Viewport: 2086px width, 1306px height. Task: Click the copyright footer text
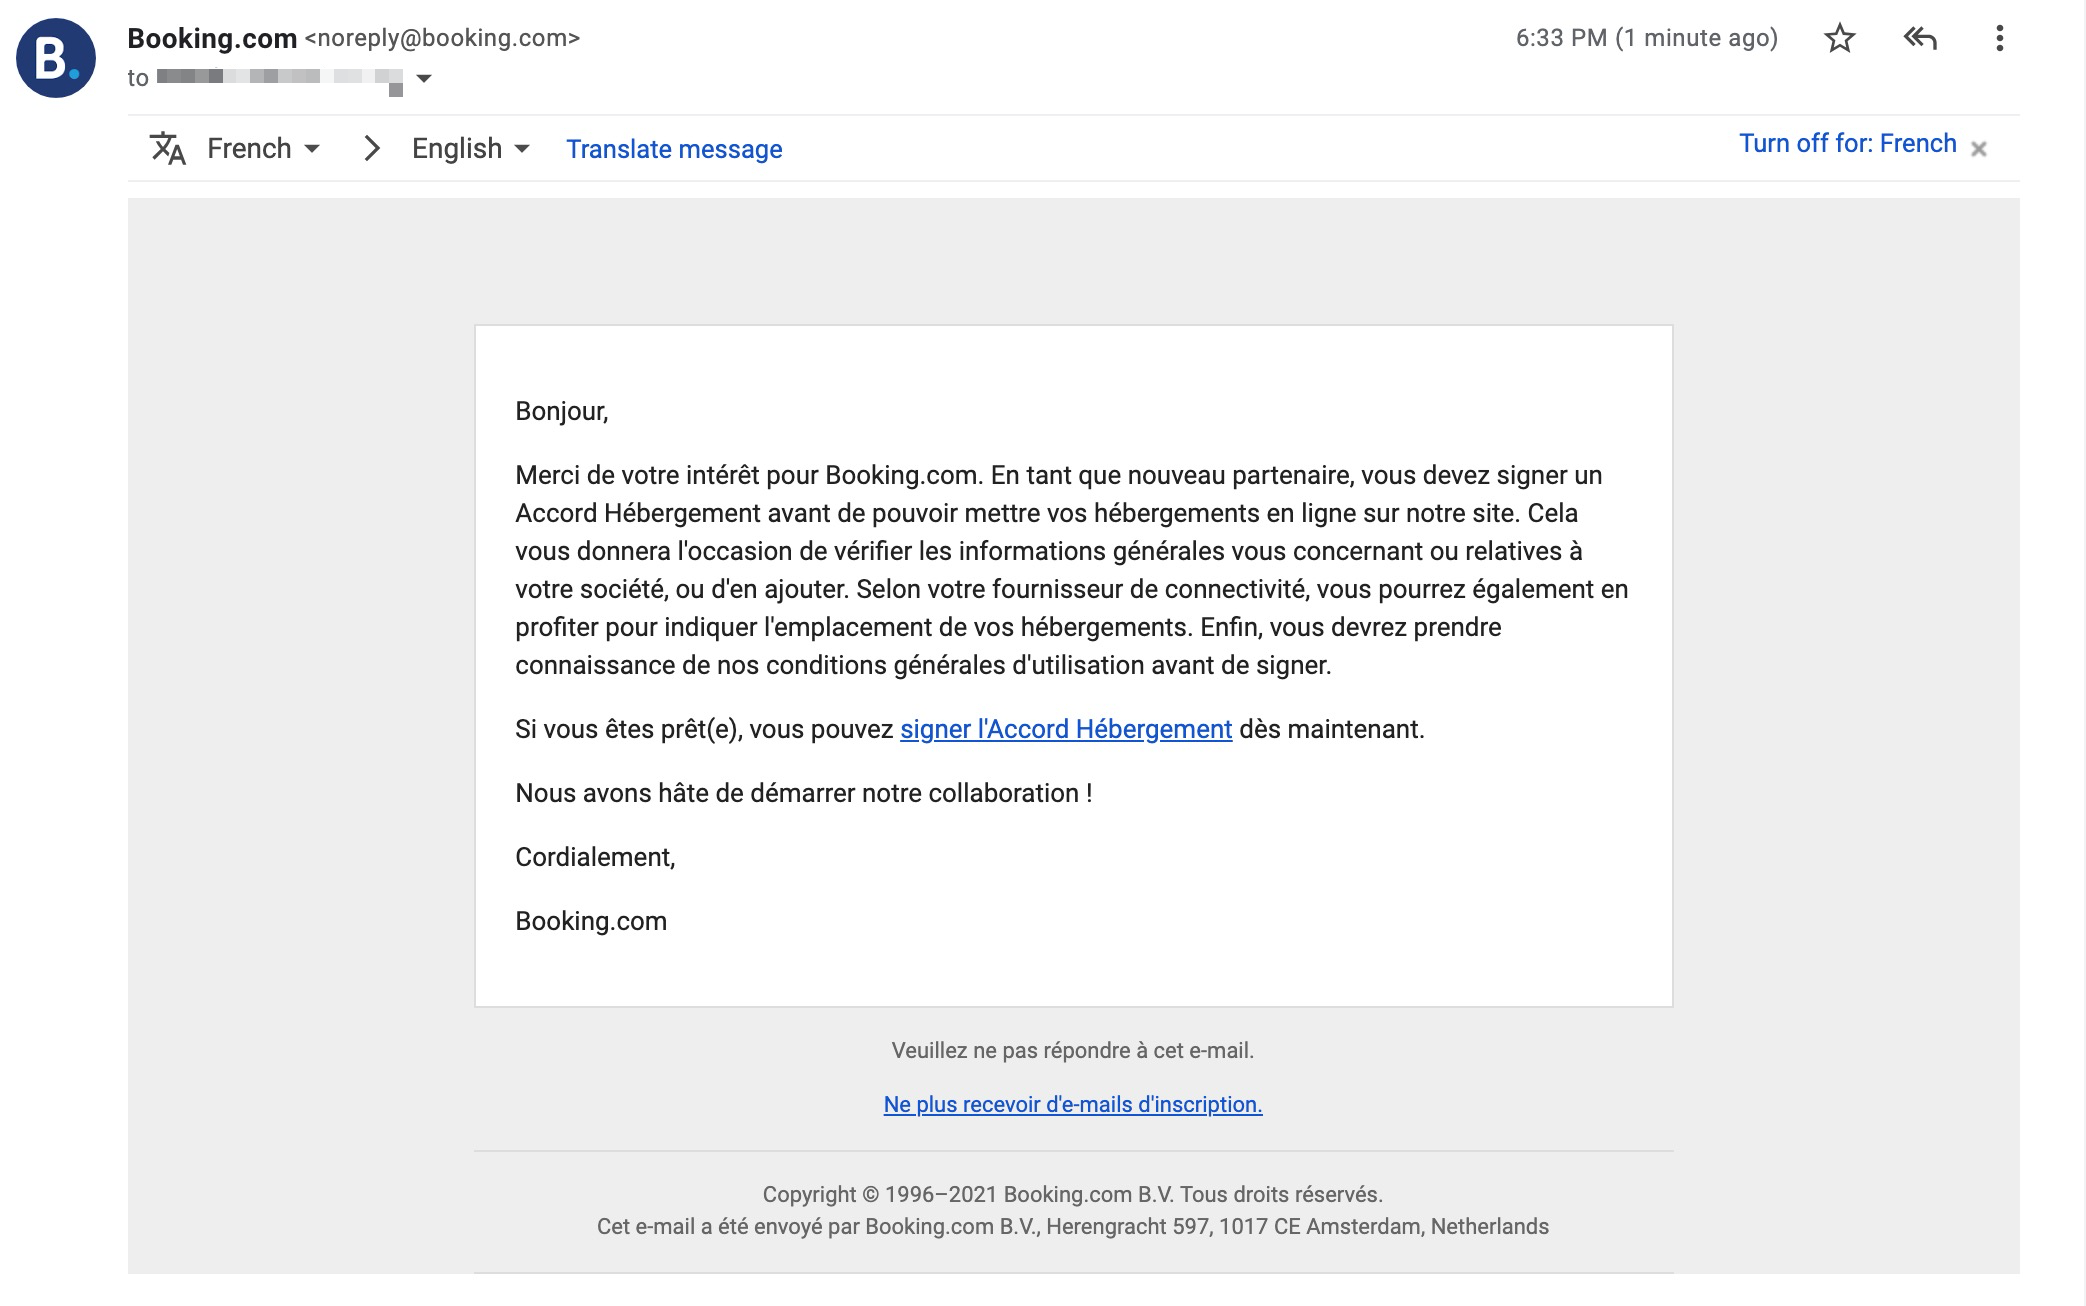[1072, 1194]
